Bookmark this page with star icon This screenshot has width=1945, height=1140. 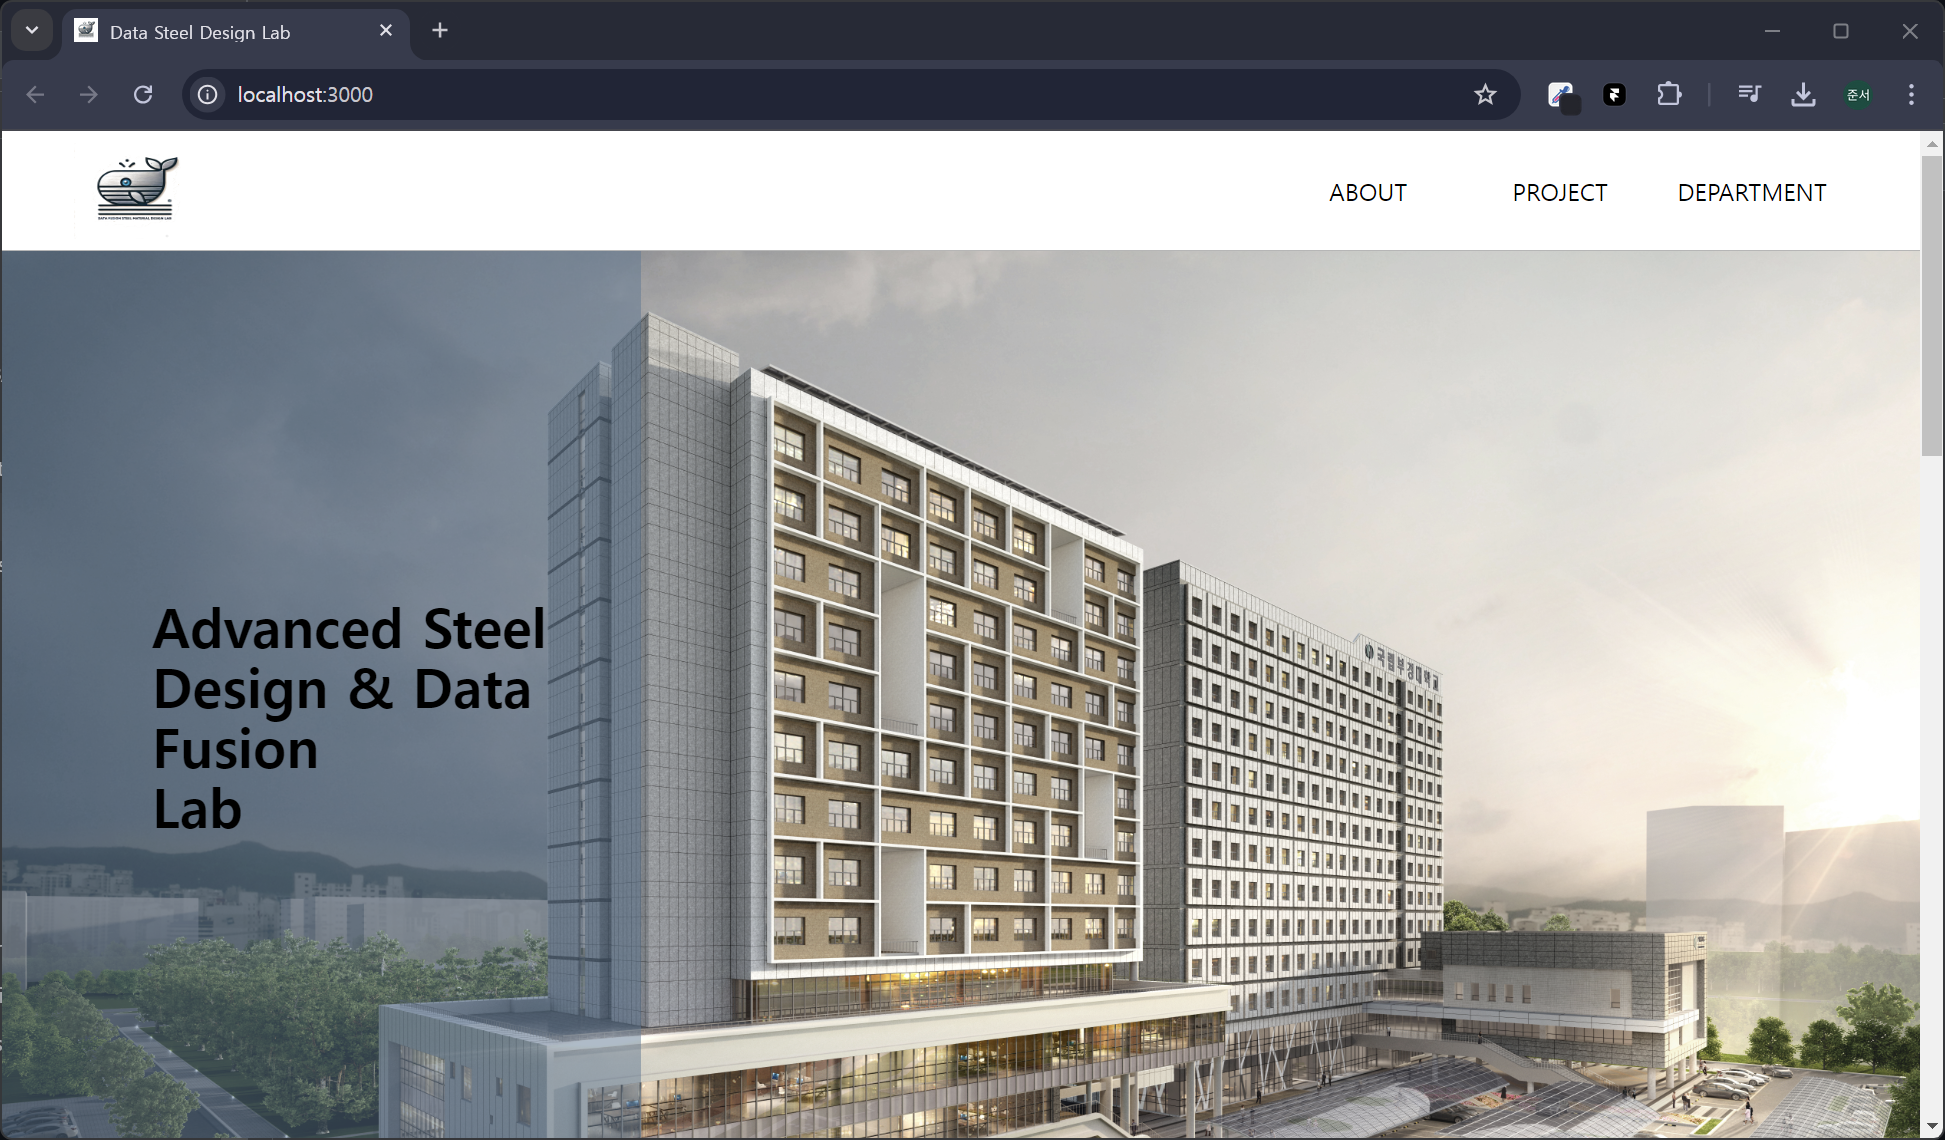1485,94
